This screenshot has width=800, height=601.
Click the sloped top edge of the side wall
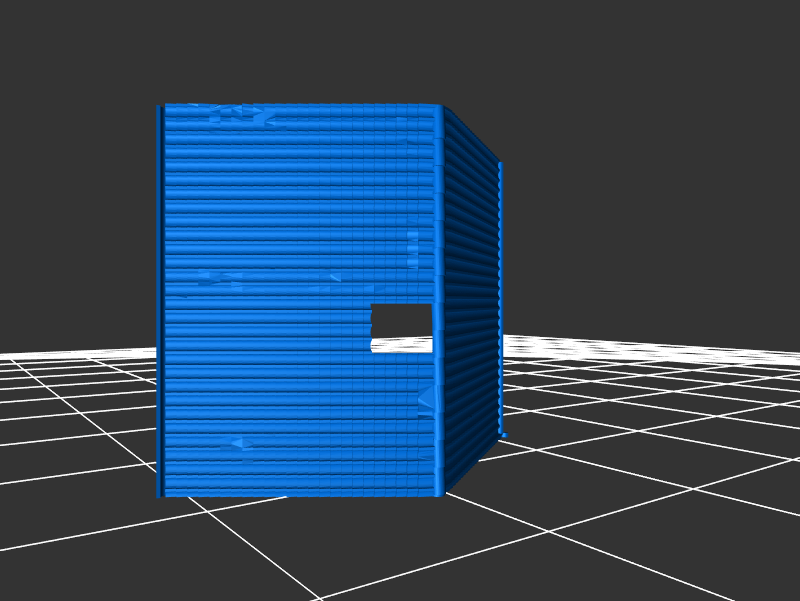pyautogui.click(x=472, y=134)
